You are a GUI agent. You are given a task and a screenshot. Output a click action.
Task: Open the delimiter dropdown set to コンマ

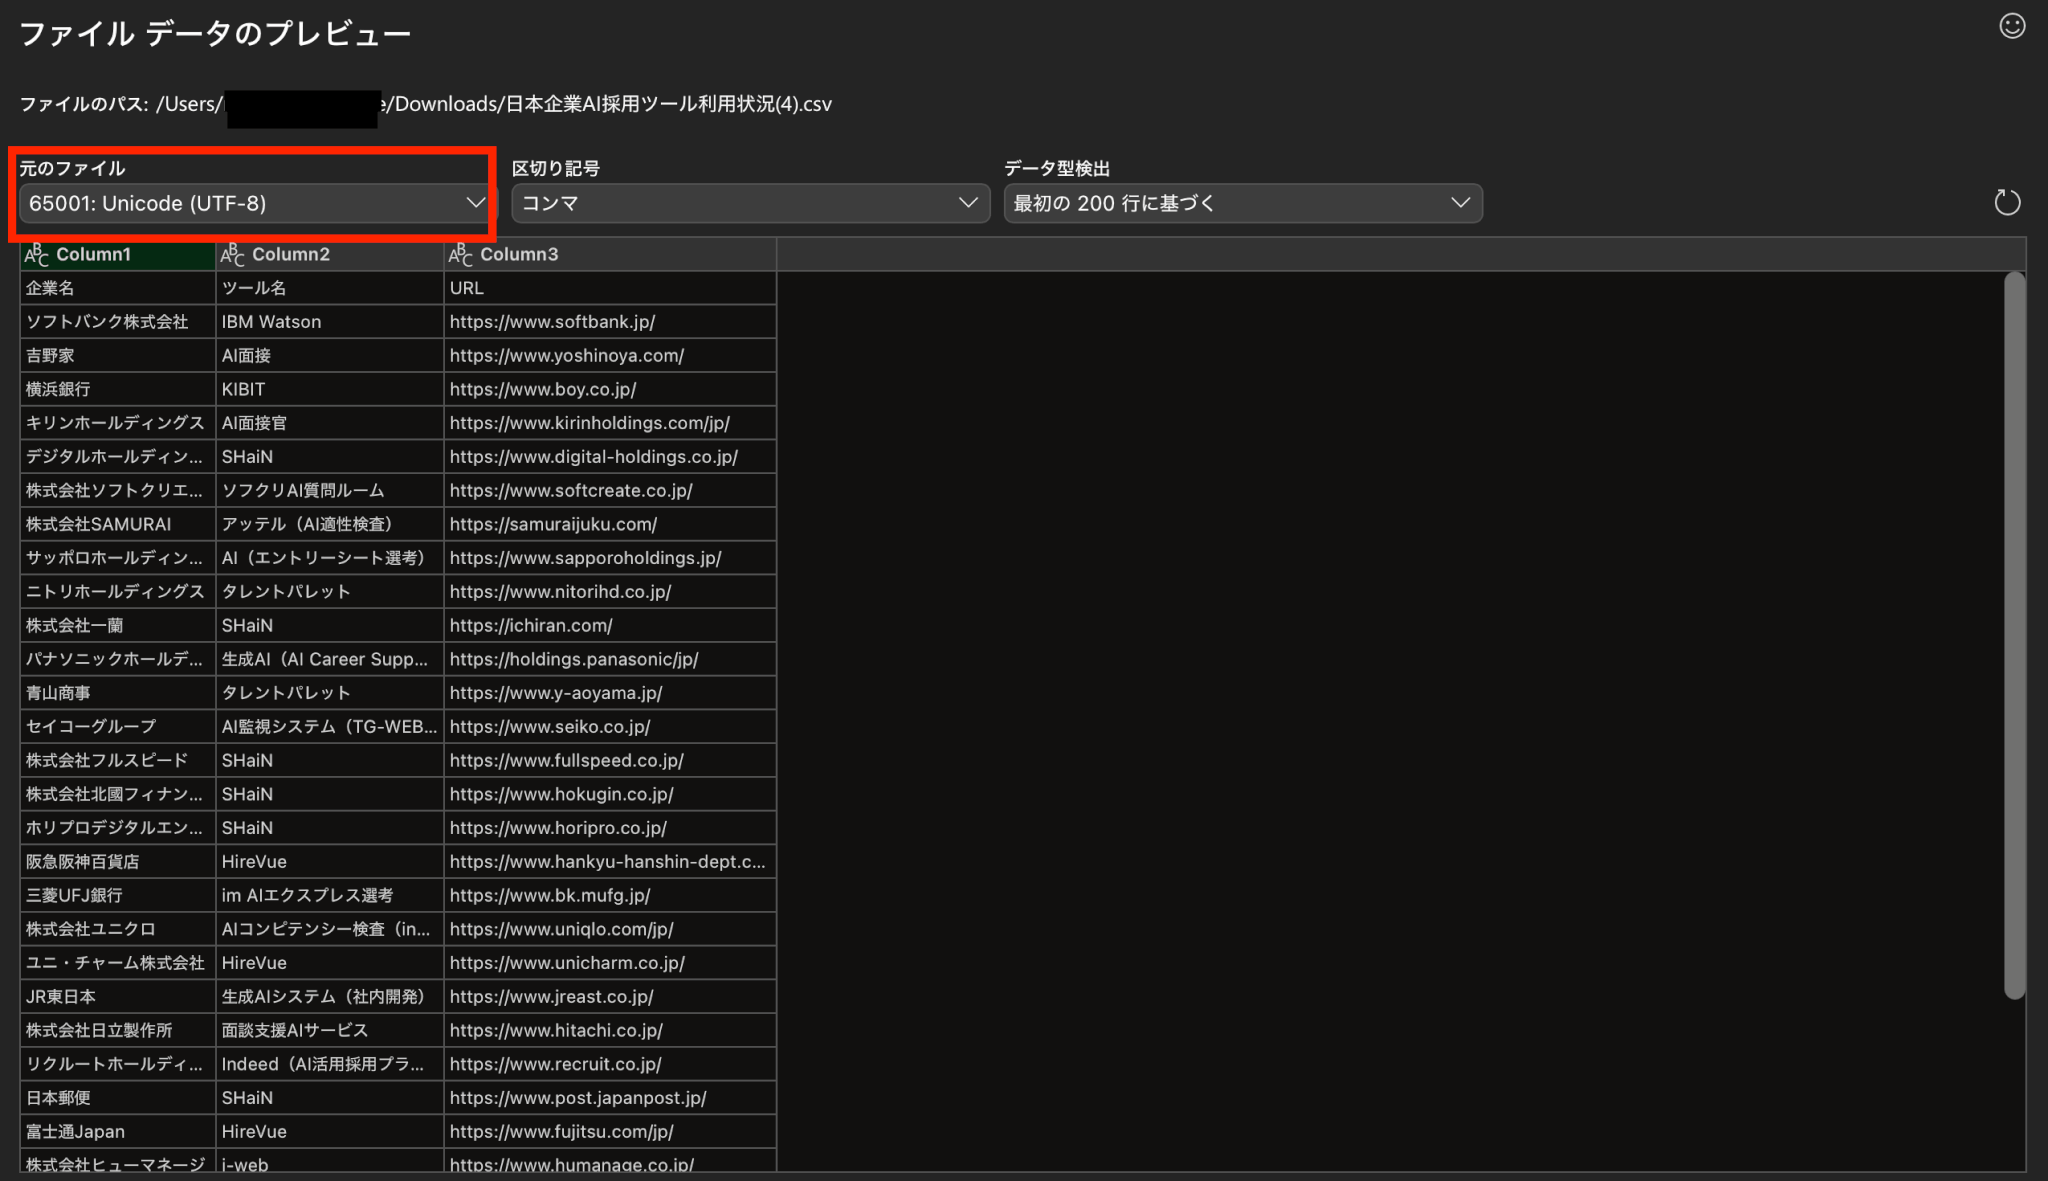pyautogui.click(x=750, y=203)
